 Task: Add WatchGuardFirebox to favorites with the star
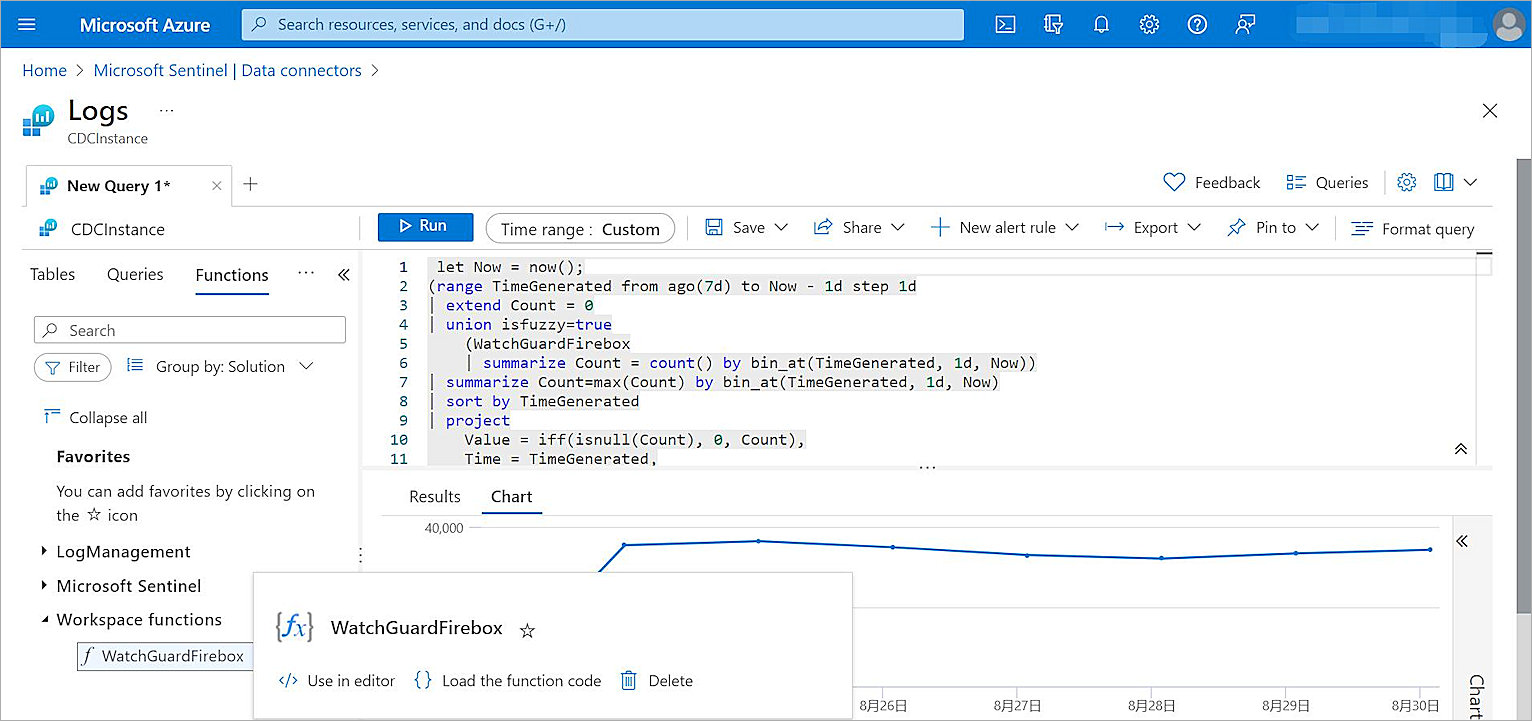click(527, 630)
